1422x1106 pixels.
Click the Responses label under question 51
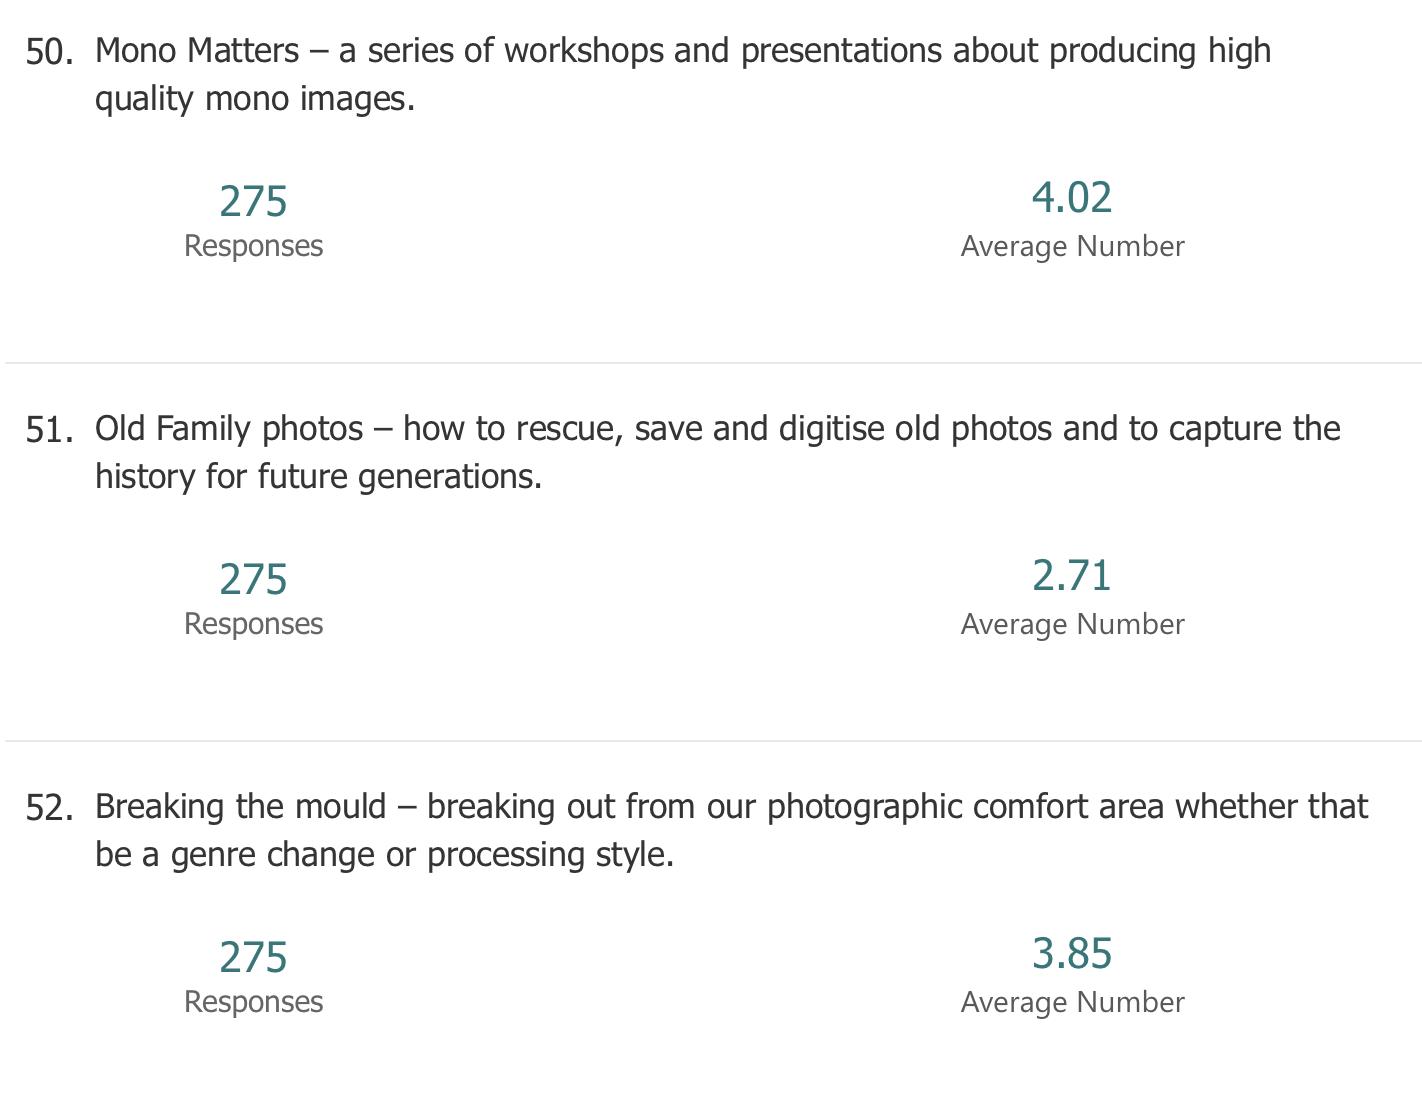(253, 624)
